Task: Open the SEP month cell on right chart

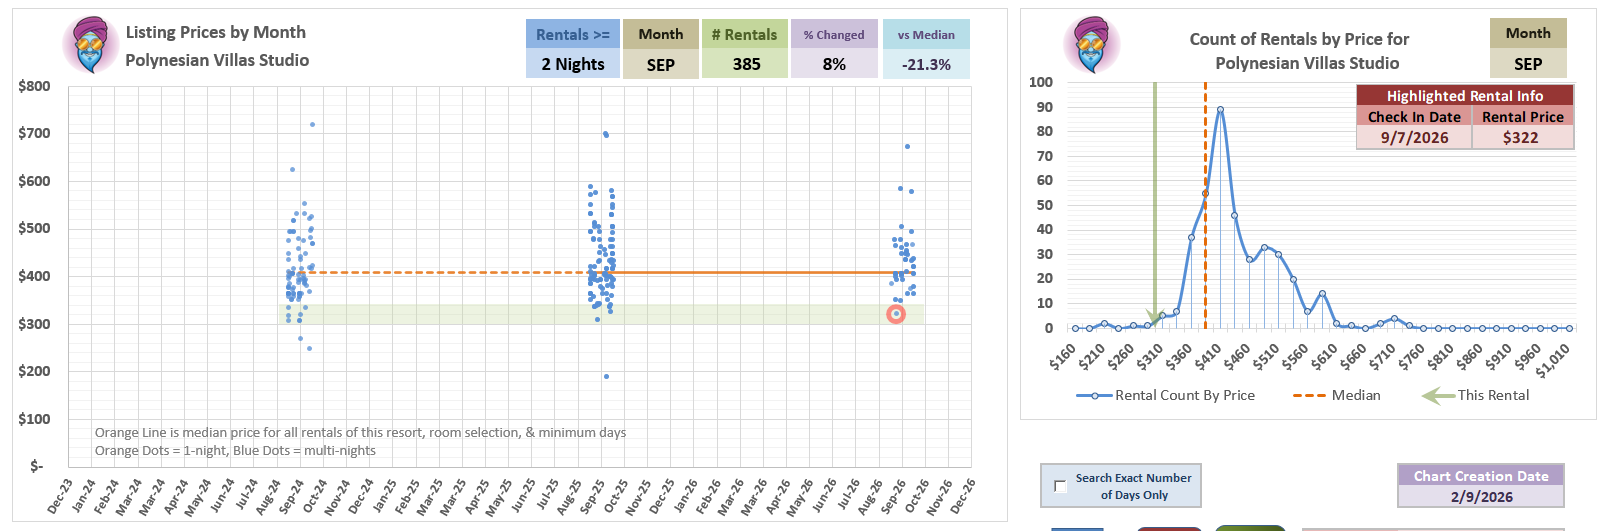Action: pyautogui.click(x=1528, y=63)
